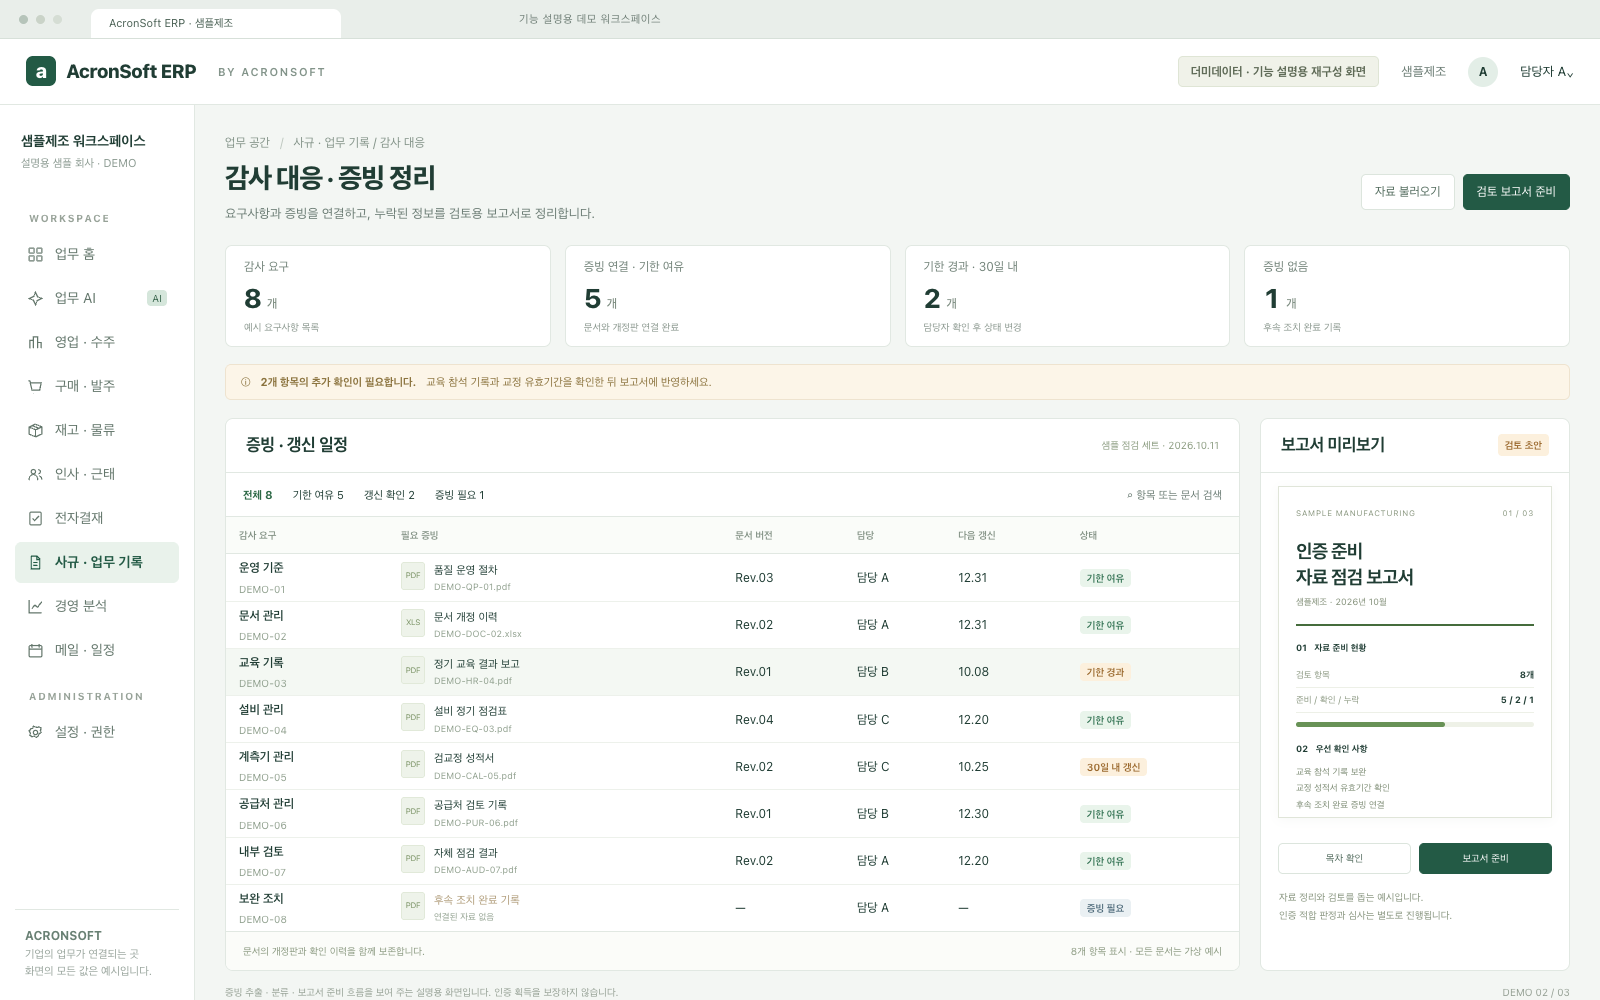1600x1000 pixels.
Task: Click 담당 C in the 계측기 관리 row
Action: tap(873, 767)
